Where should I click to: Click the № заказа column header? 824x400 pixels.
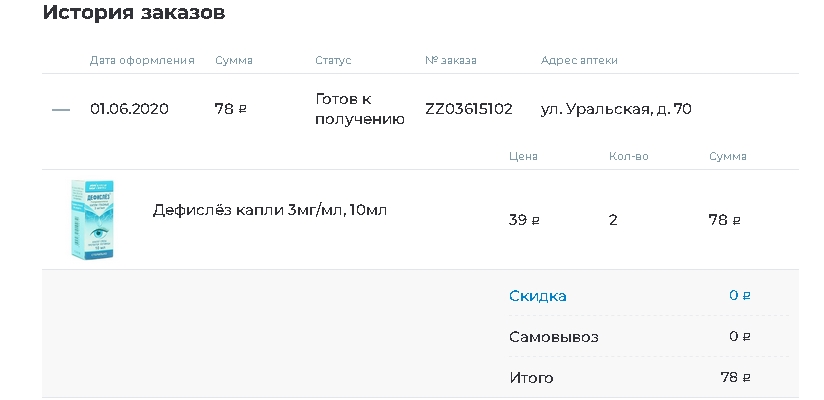451,60
